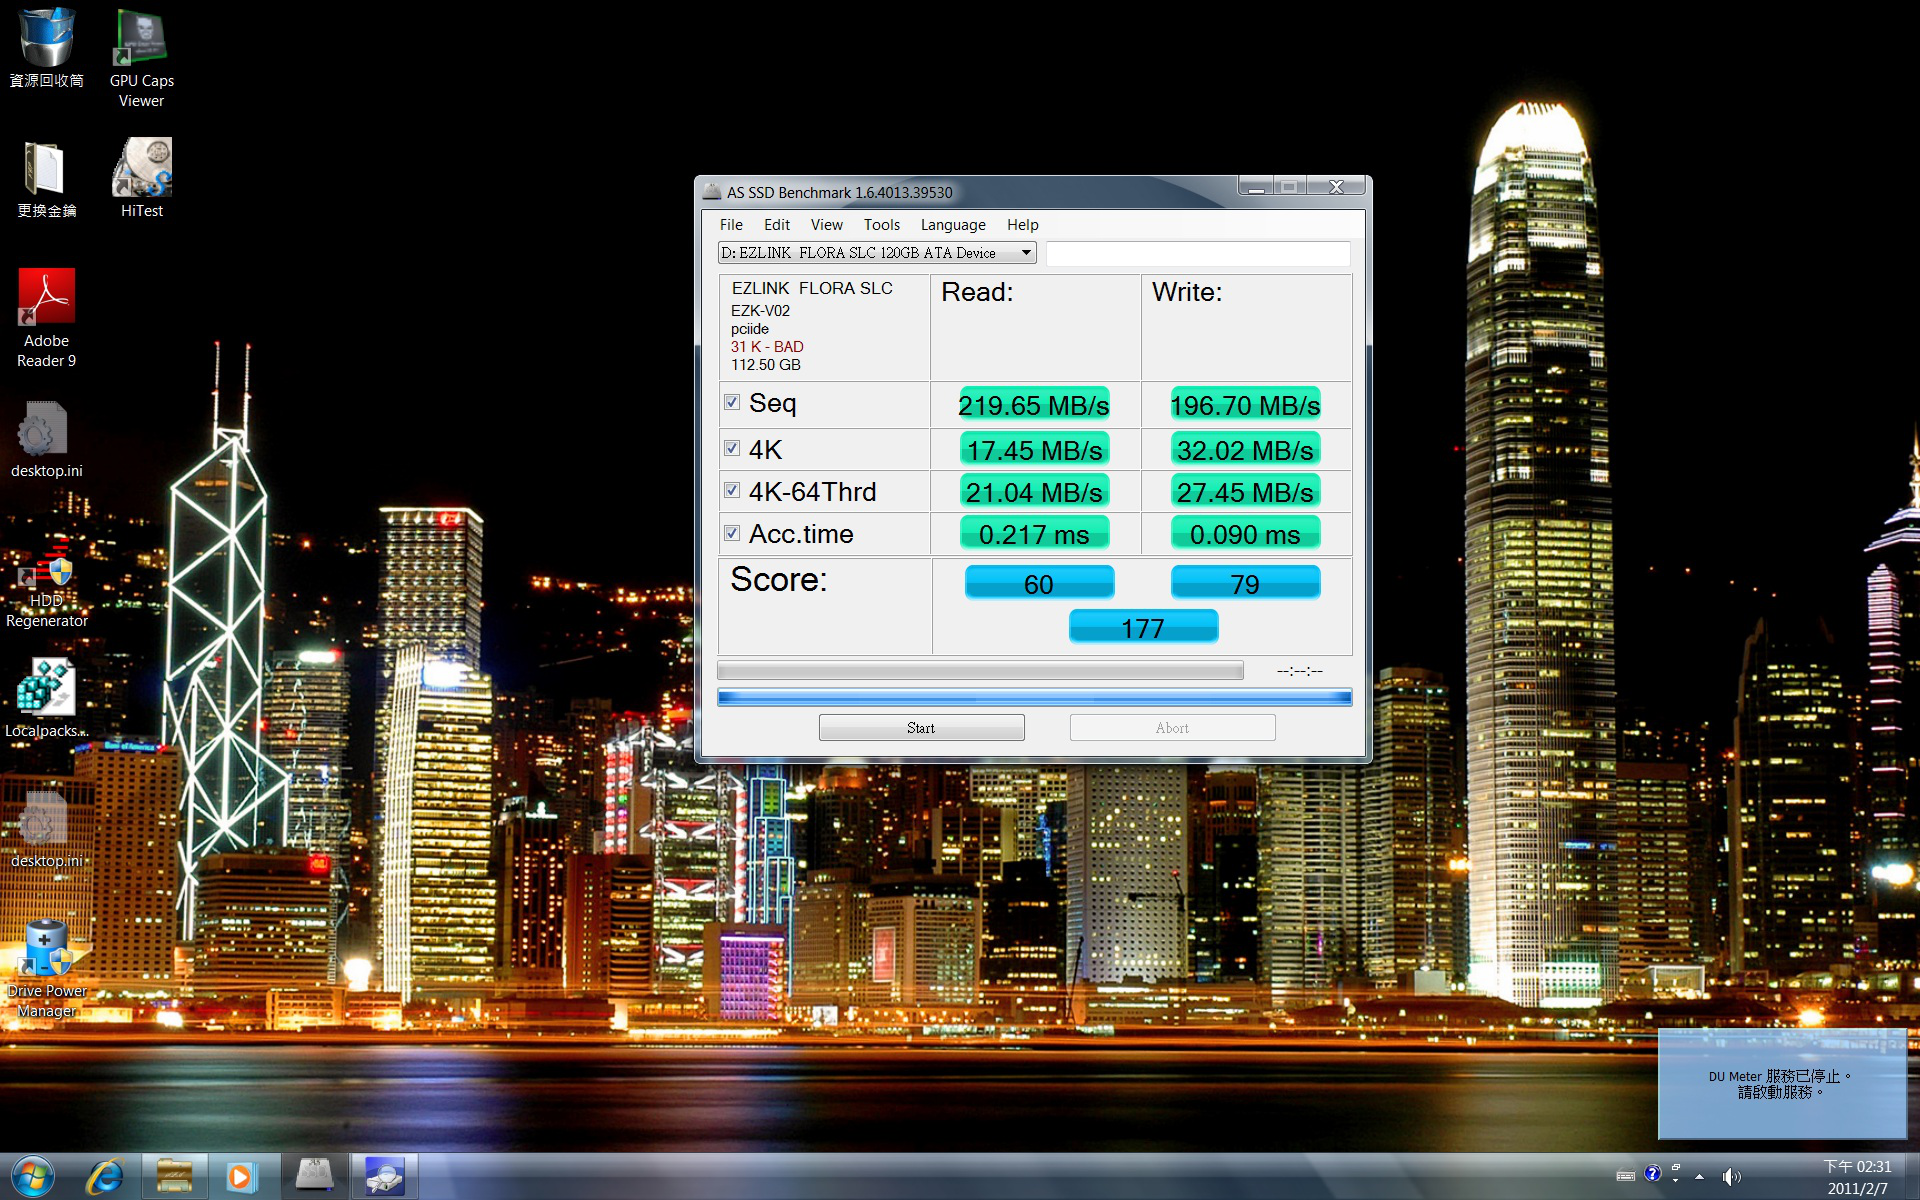Uncheck the 4K test checkbox
The height and width of the screenshot is (1200, 1920).
tap(732, 448)
